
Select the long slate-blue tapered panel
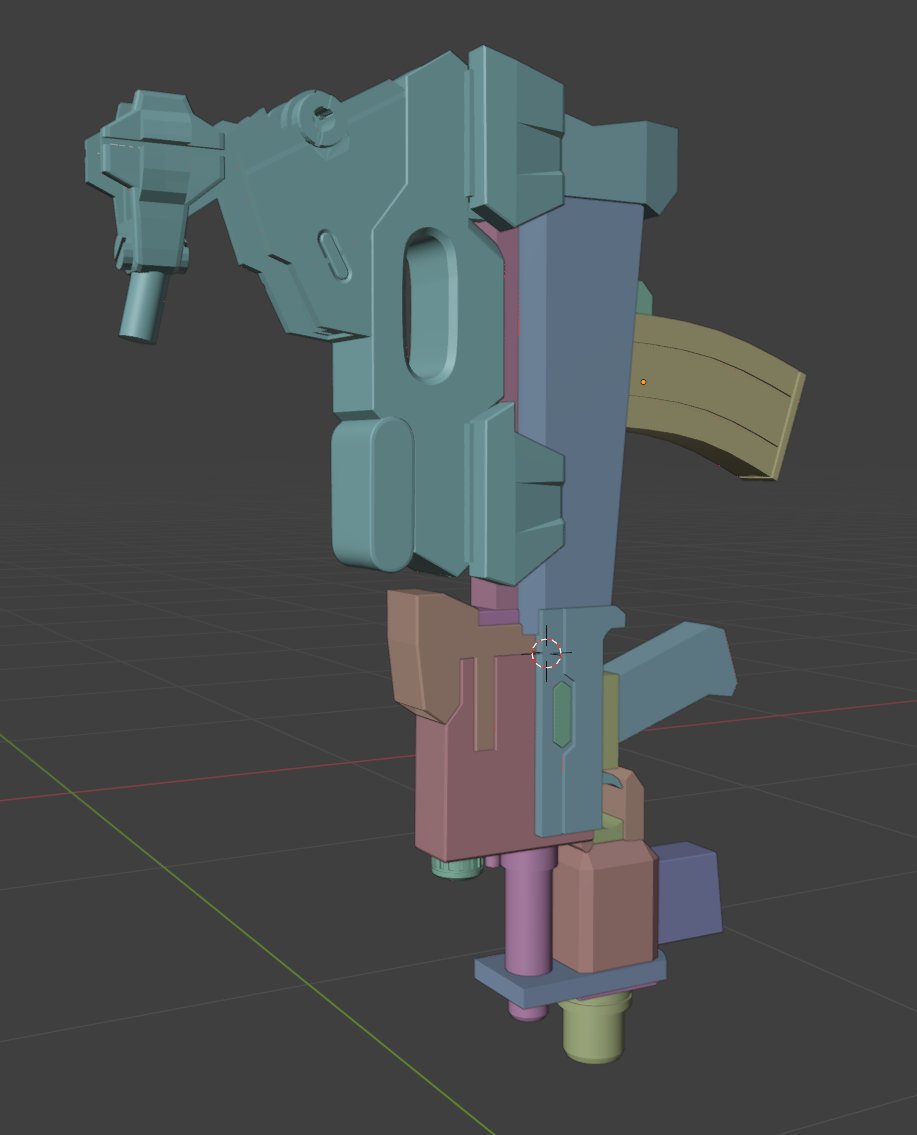(586, 405)
